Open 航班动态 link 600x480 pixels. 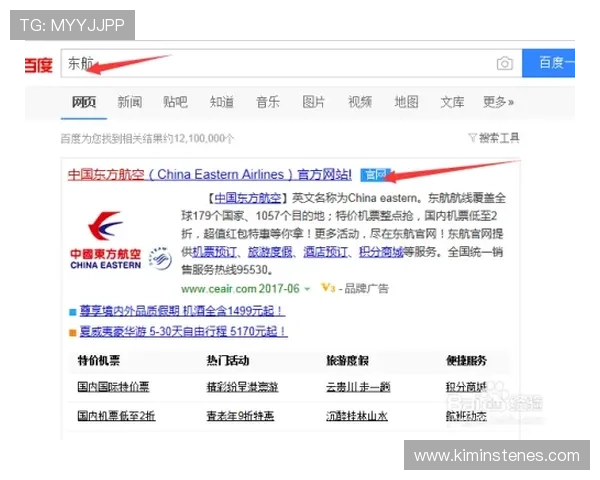click(466, 416)
